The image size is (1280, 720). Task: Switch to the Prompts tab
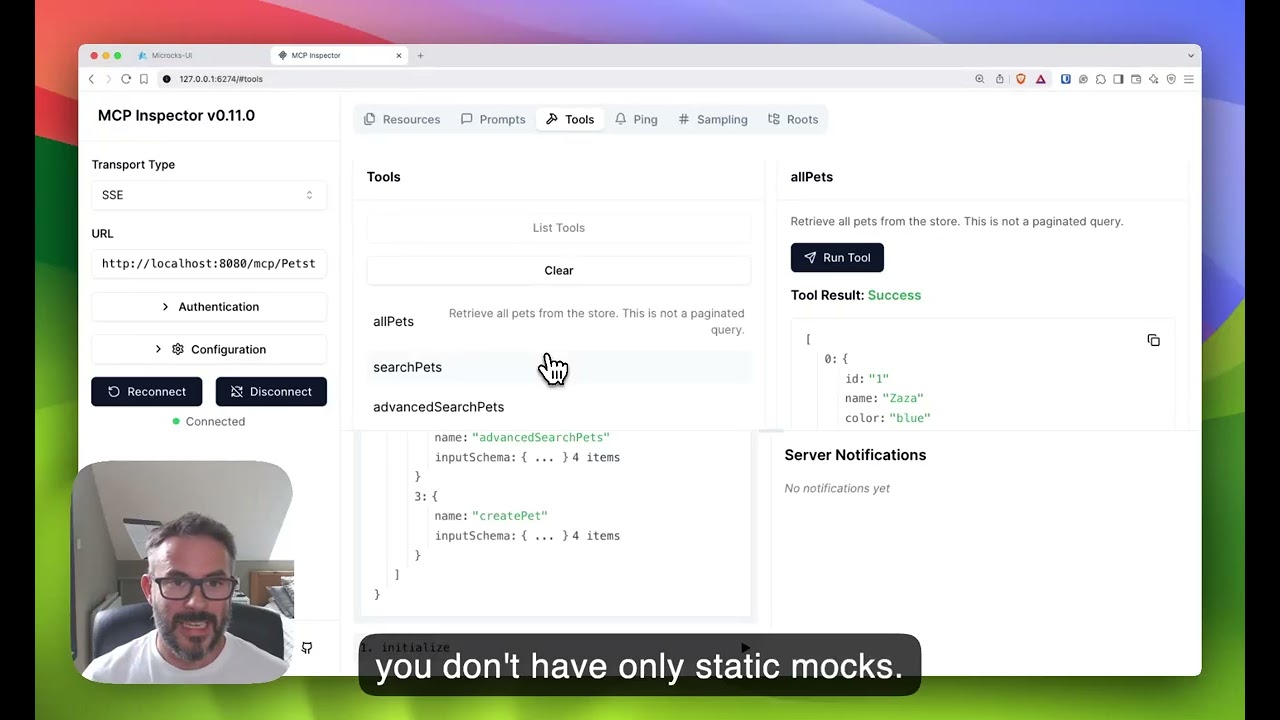(x=493, y=119)
